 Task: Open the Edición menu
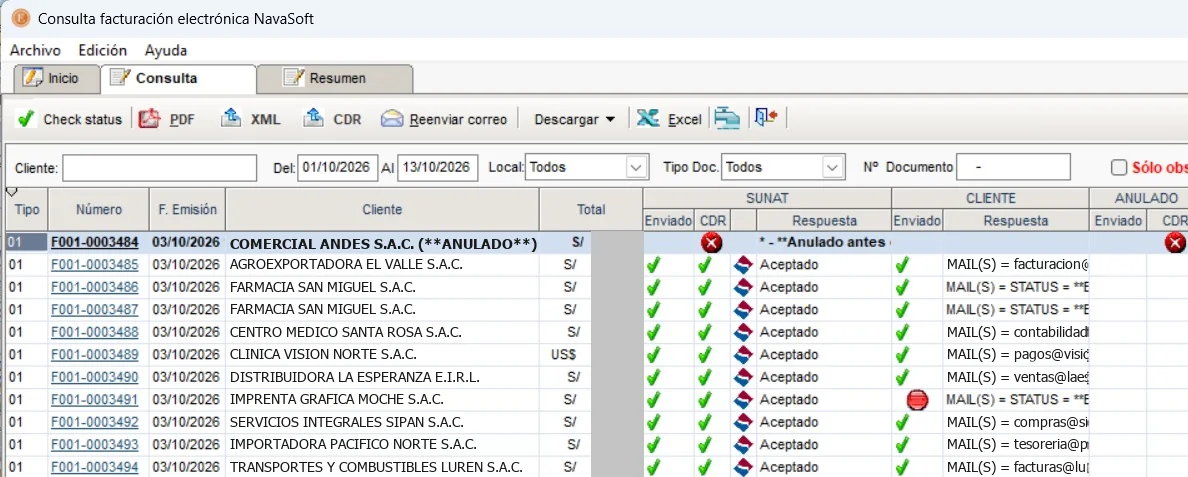102,50
